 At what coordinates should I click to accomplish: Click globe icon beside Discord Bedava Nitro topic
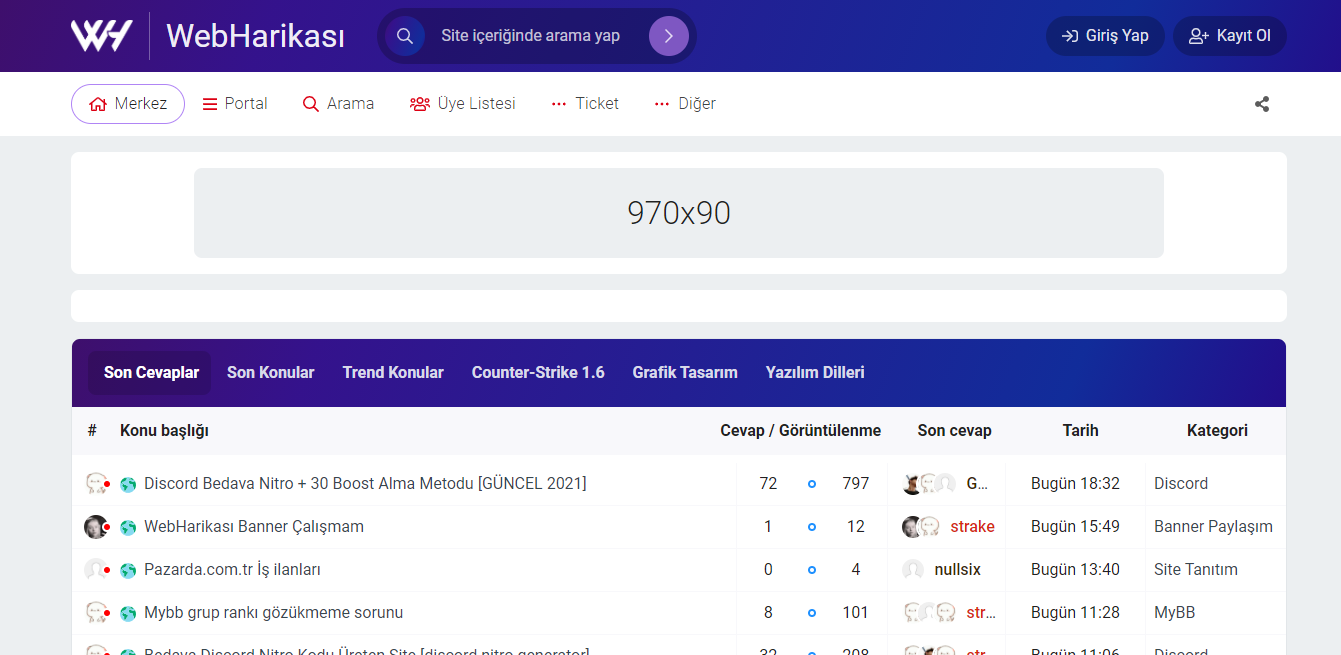(128, 484)
